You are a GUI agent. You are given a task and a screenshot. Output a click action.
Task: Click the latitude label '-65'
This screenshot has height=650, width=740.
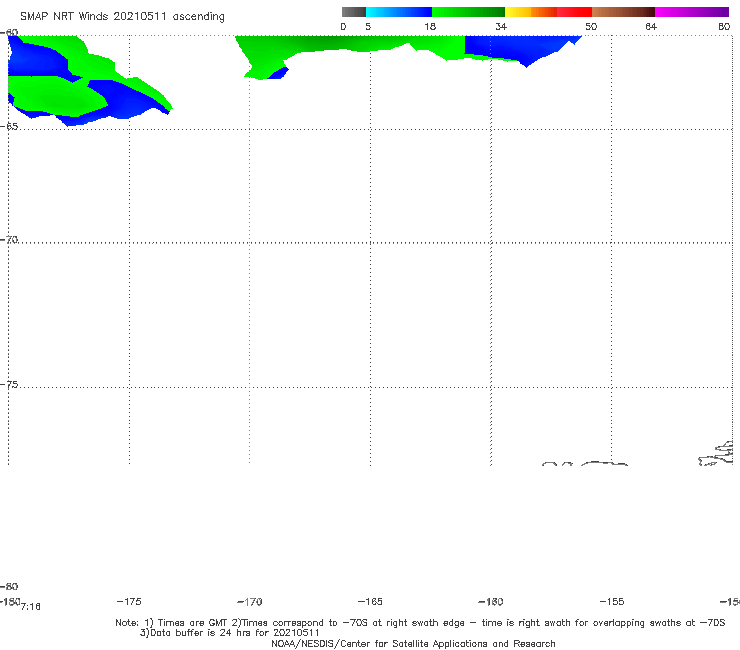point(9,127)
